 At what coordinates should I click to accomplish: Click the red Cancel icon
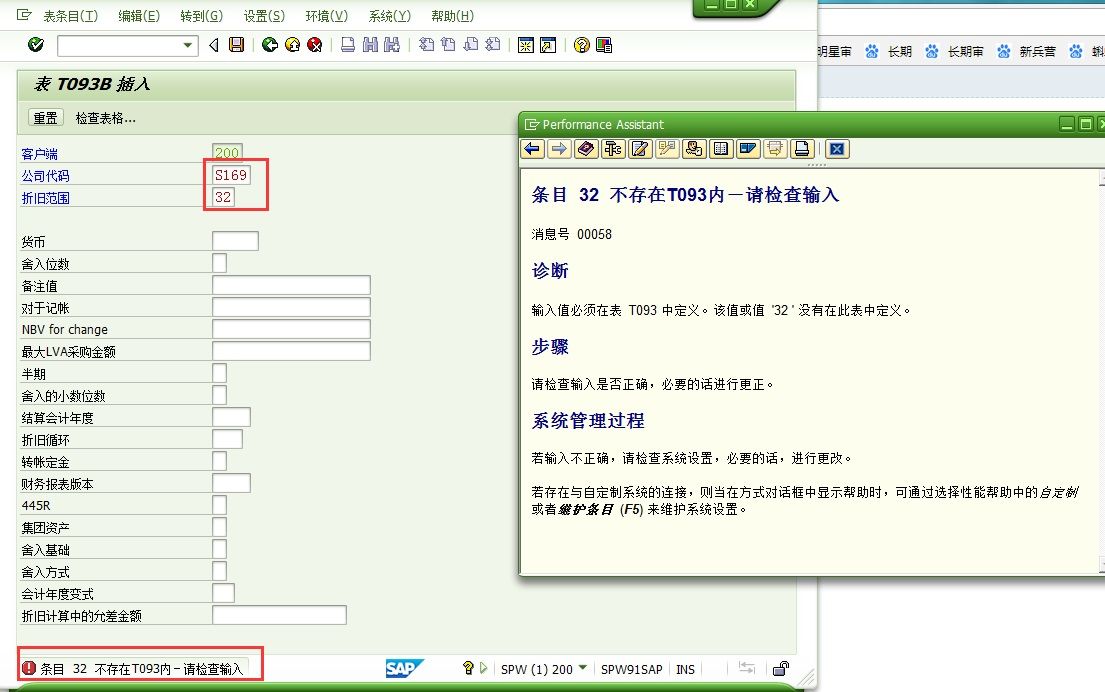coord(315,45)
